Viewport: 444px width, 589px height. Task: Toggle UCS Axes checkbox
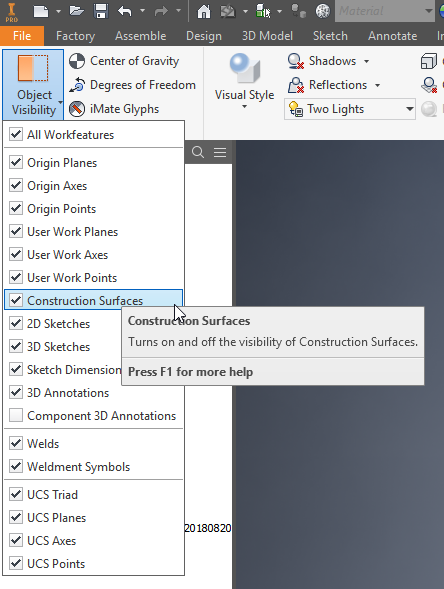16,540
